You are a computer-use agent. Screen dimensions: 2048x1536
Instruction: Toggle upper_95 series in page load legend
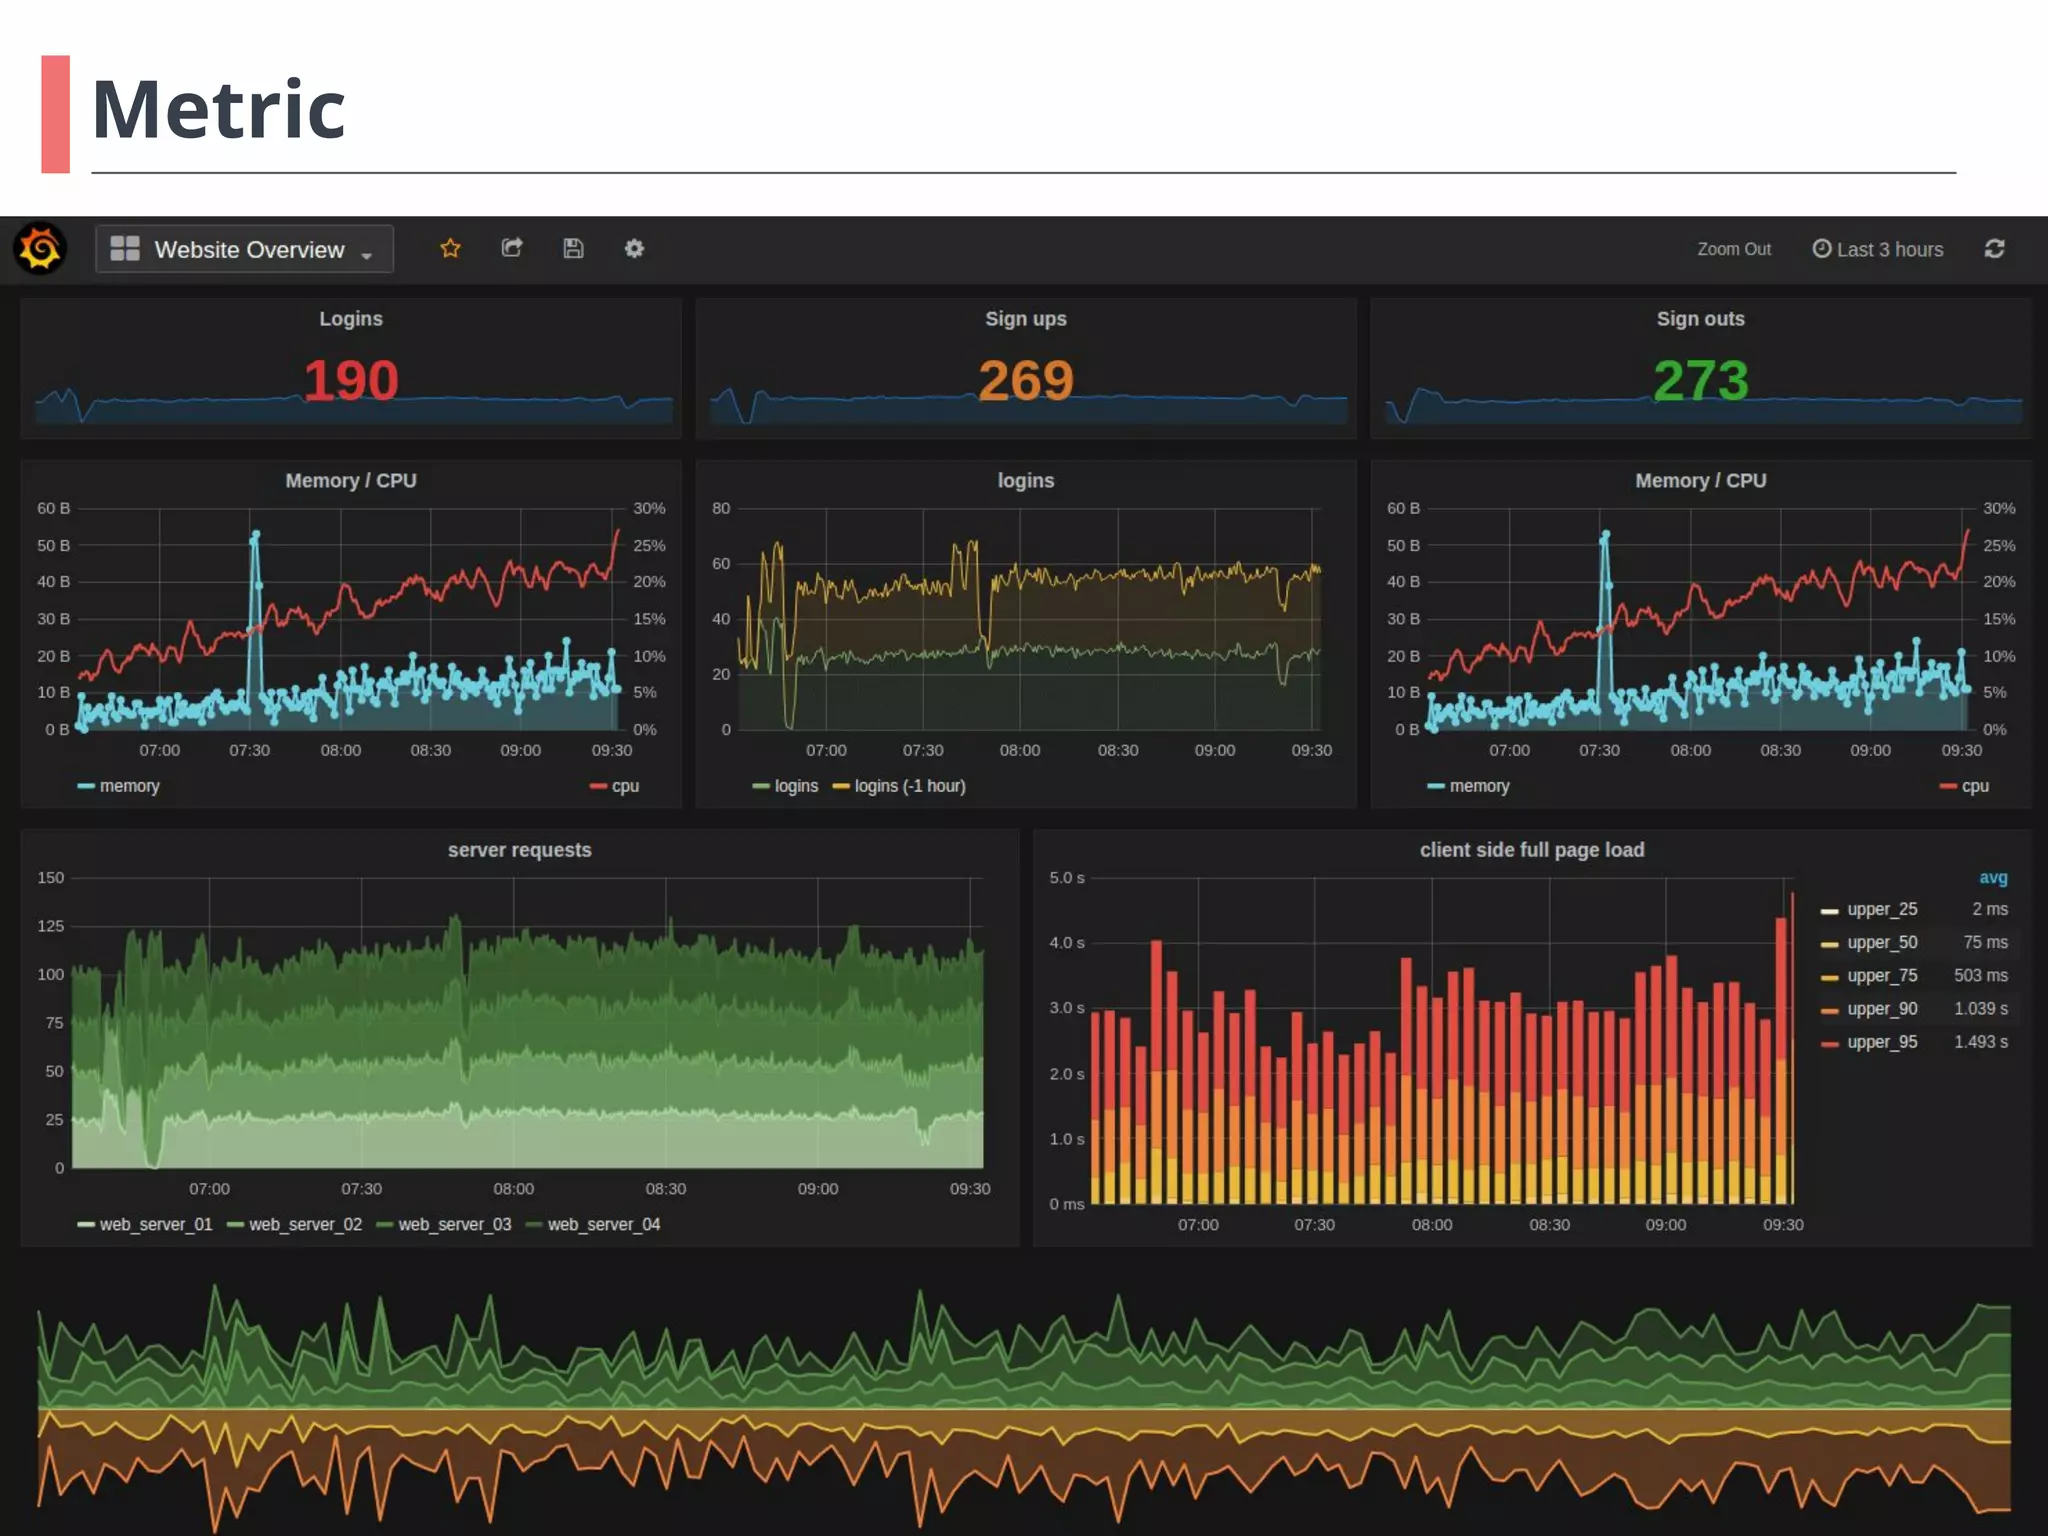1881,1042
